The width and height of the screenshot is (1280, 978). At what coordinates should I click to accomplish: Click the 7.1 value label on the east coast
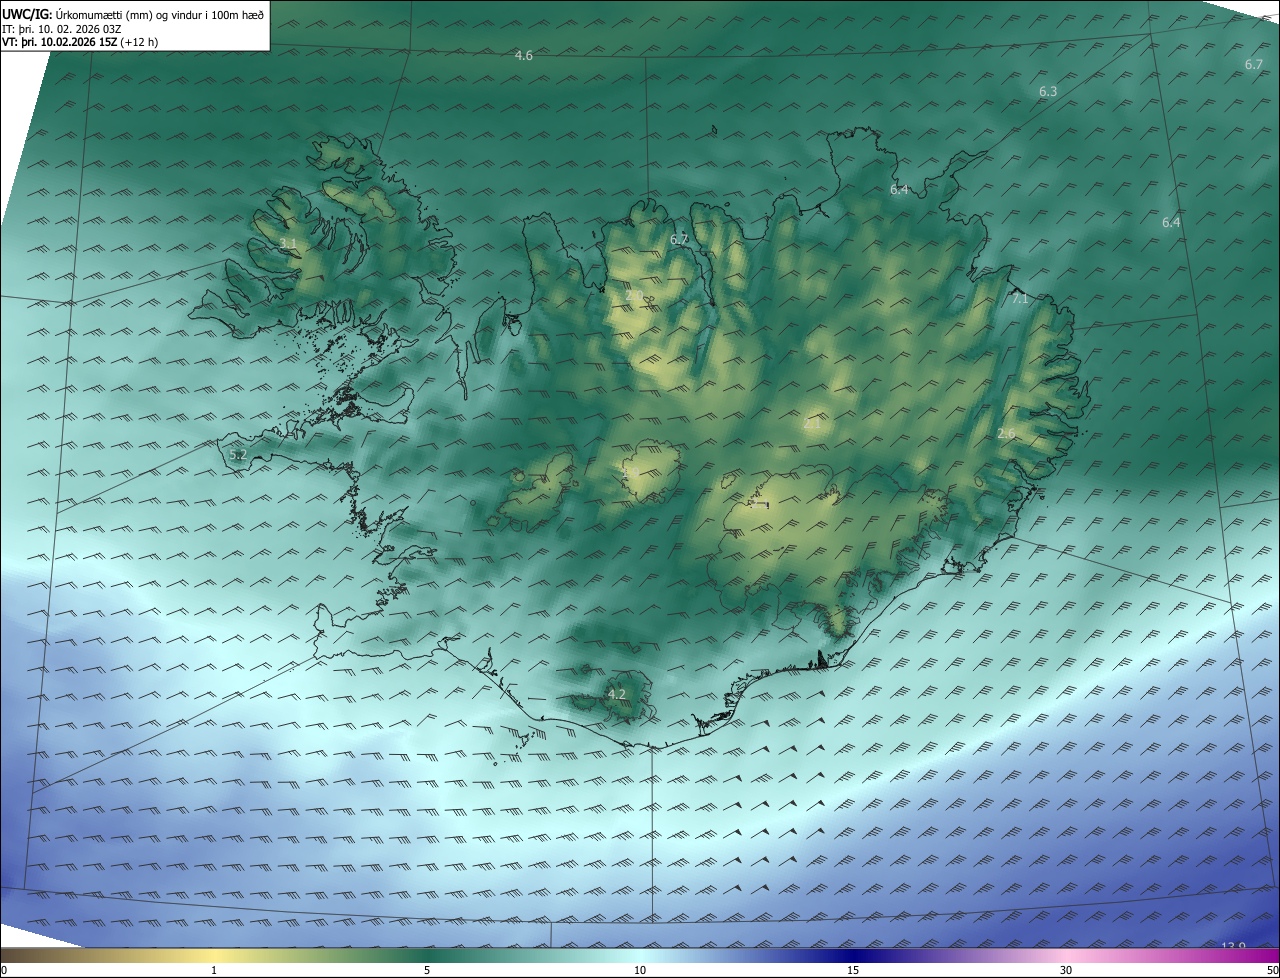[1020, 299]
